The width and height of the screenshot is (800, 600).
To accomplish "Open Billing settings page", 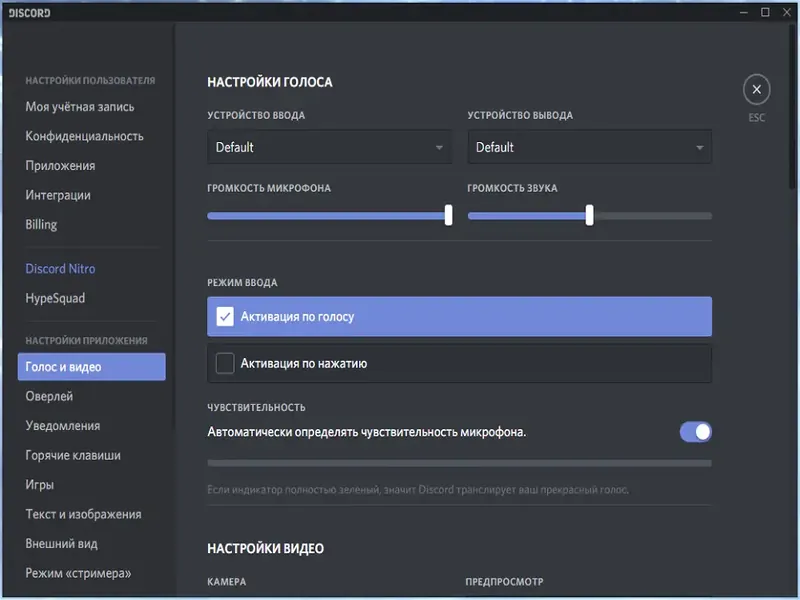I will point(41,224).
